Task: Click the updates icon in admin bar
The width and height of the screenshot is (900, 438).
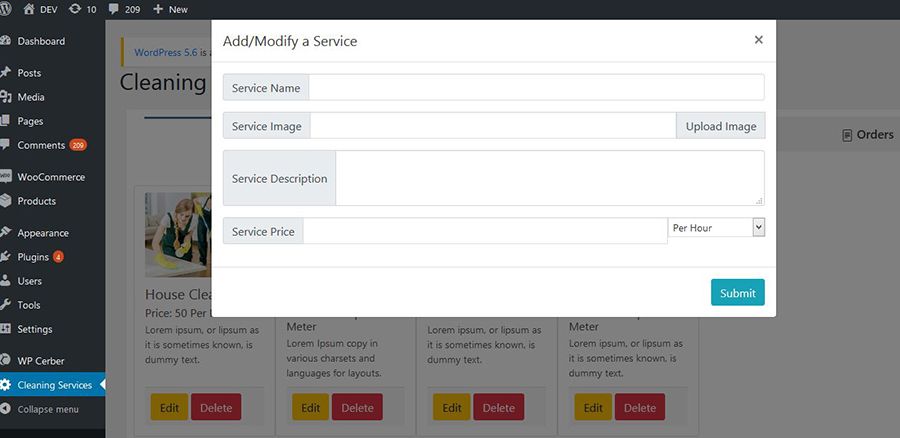Action: [x=75, y=9]
